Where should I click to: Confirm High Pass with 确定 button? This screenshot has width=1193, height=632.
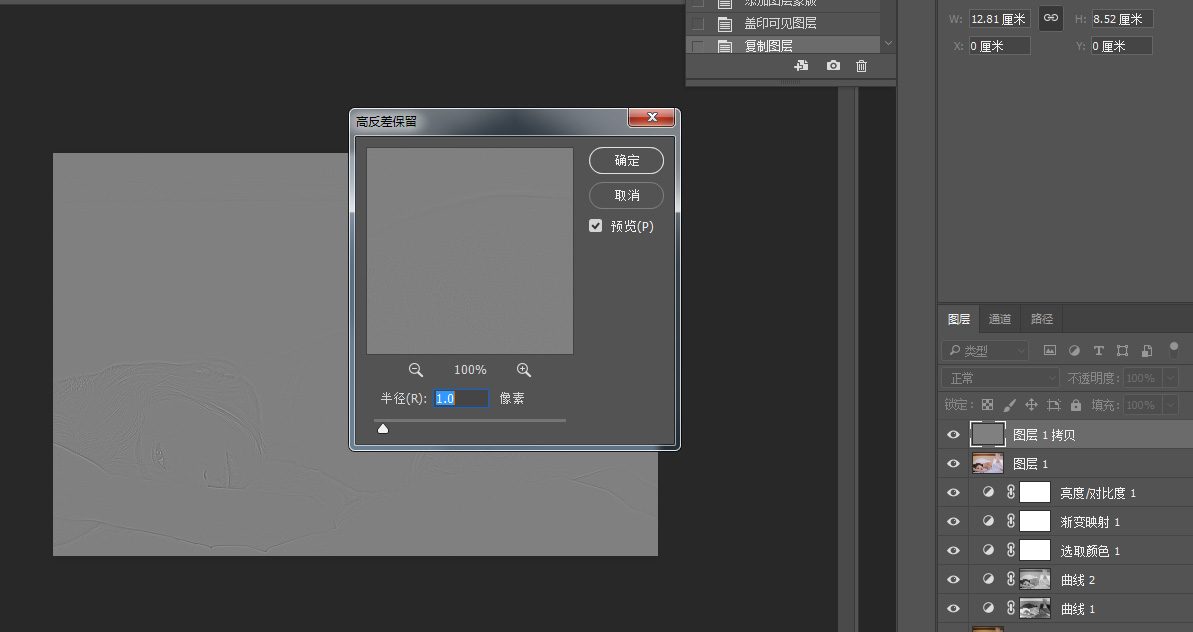626,160
